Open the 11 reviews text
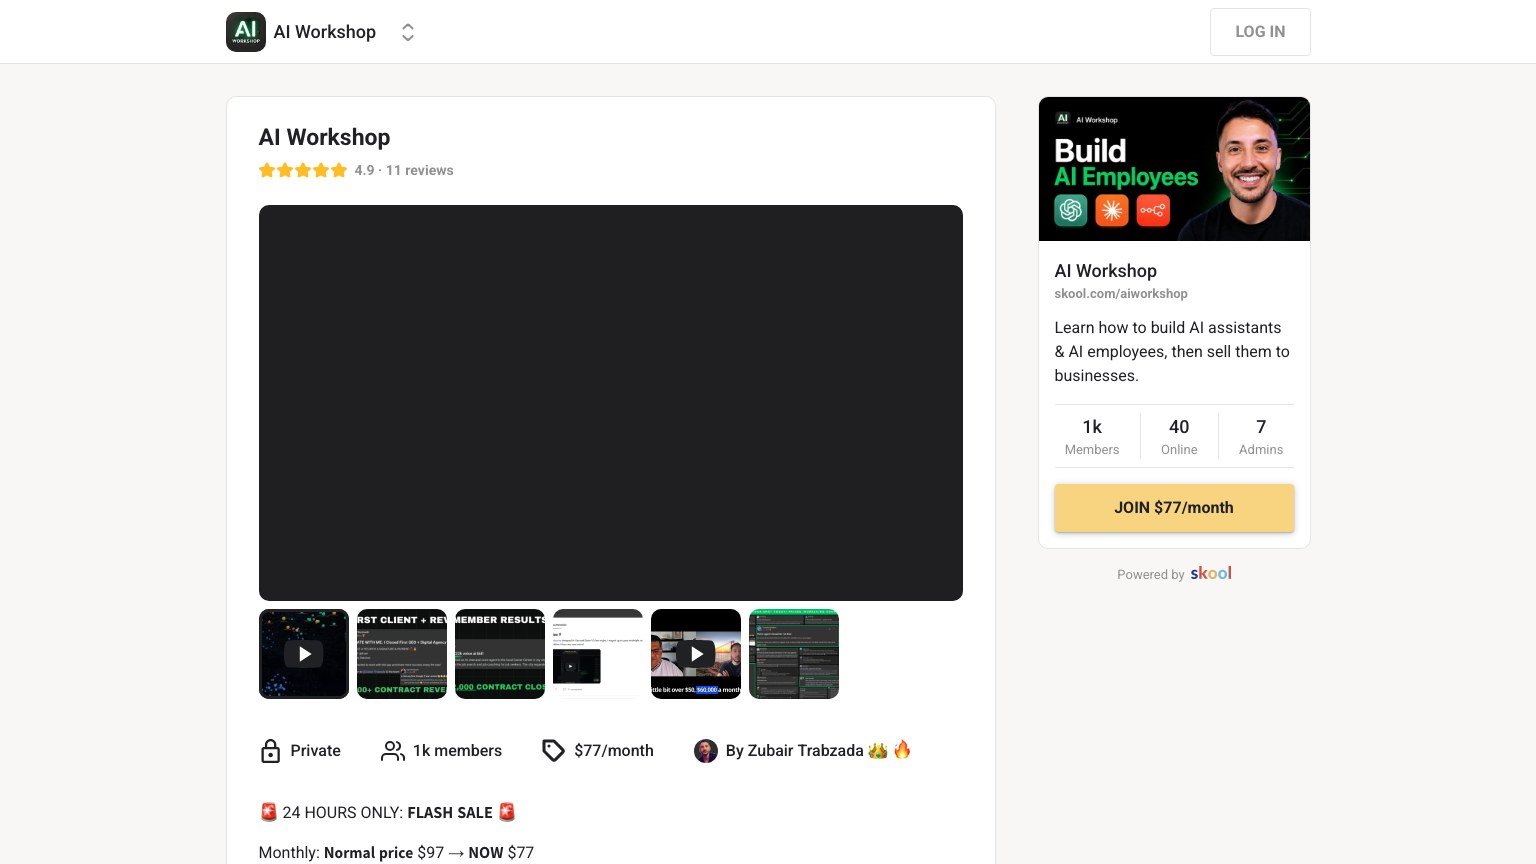This screenshot has height=864, width=1536. (x=420, y=170)
